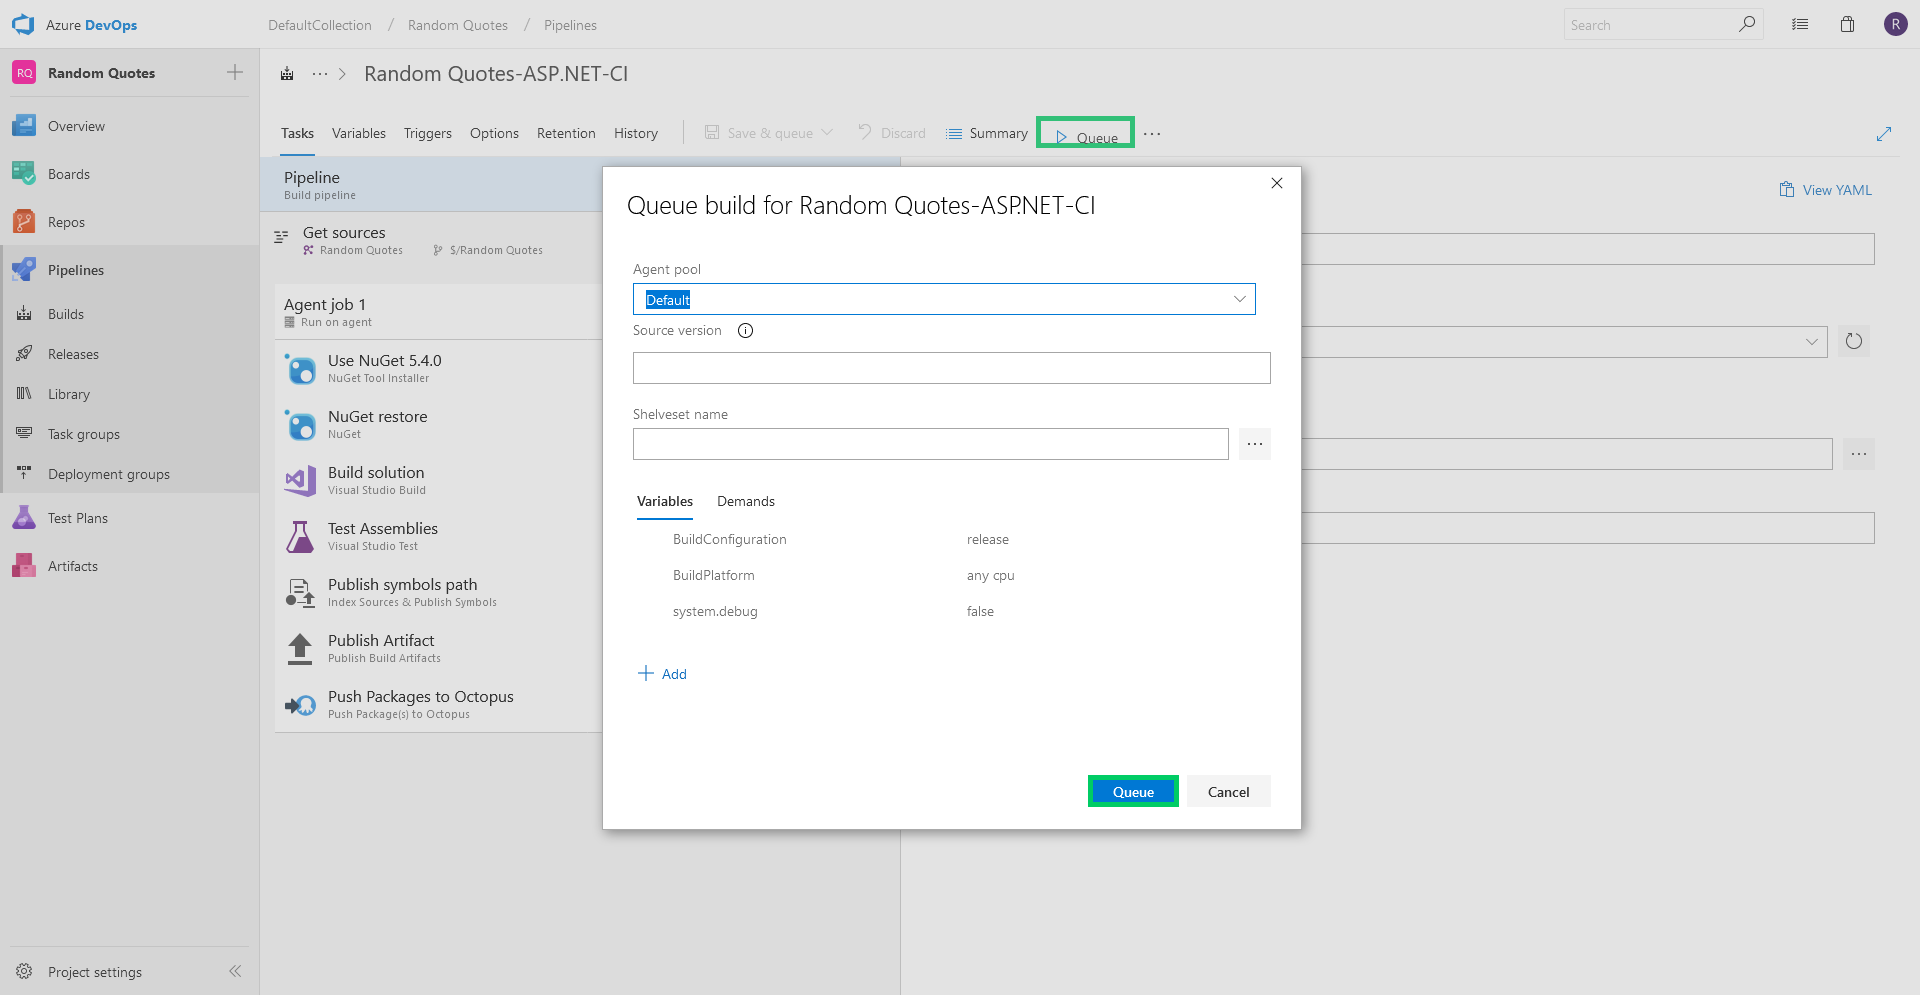
Task: Switch to the Tasks tab
Action: pyautogui.click(x=297, y=133)
